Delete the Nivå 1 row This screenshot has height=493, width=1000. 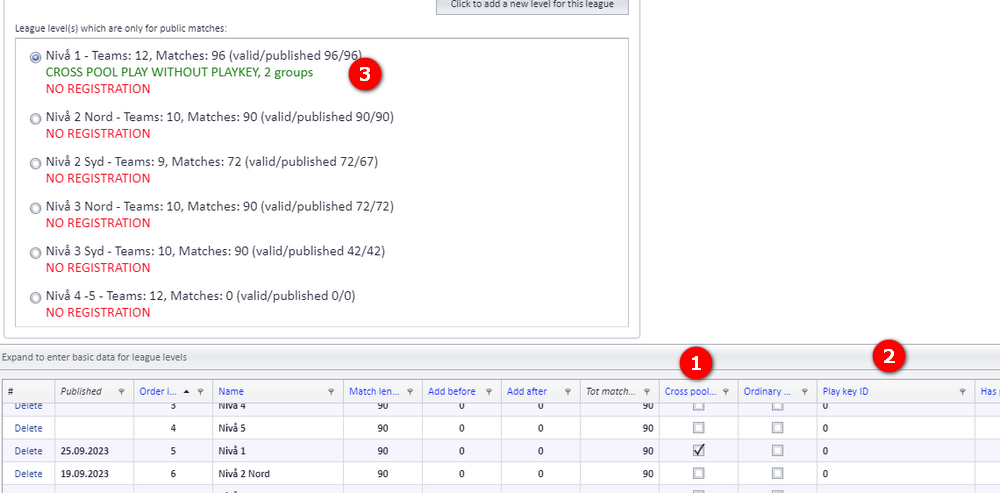coord(28,451)
